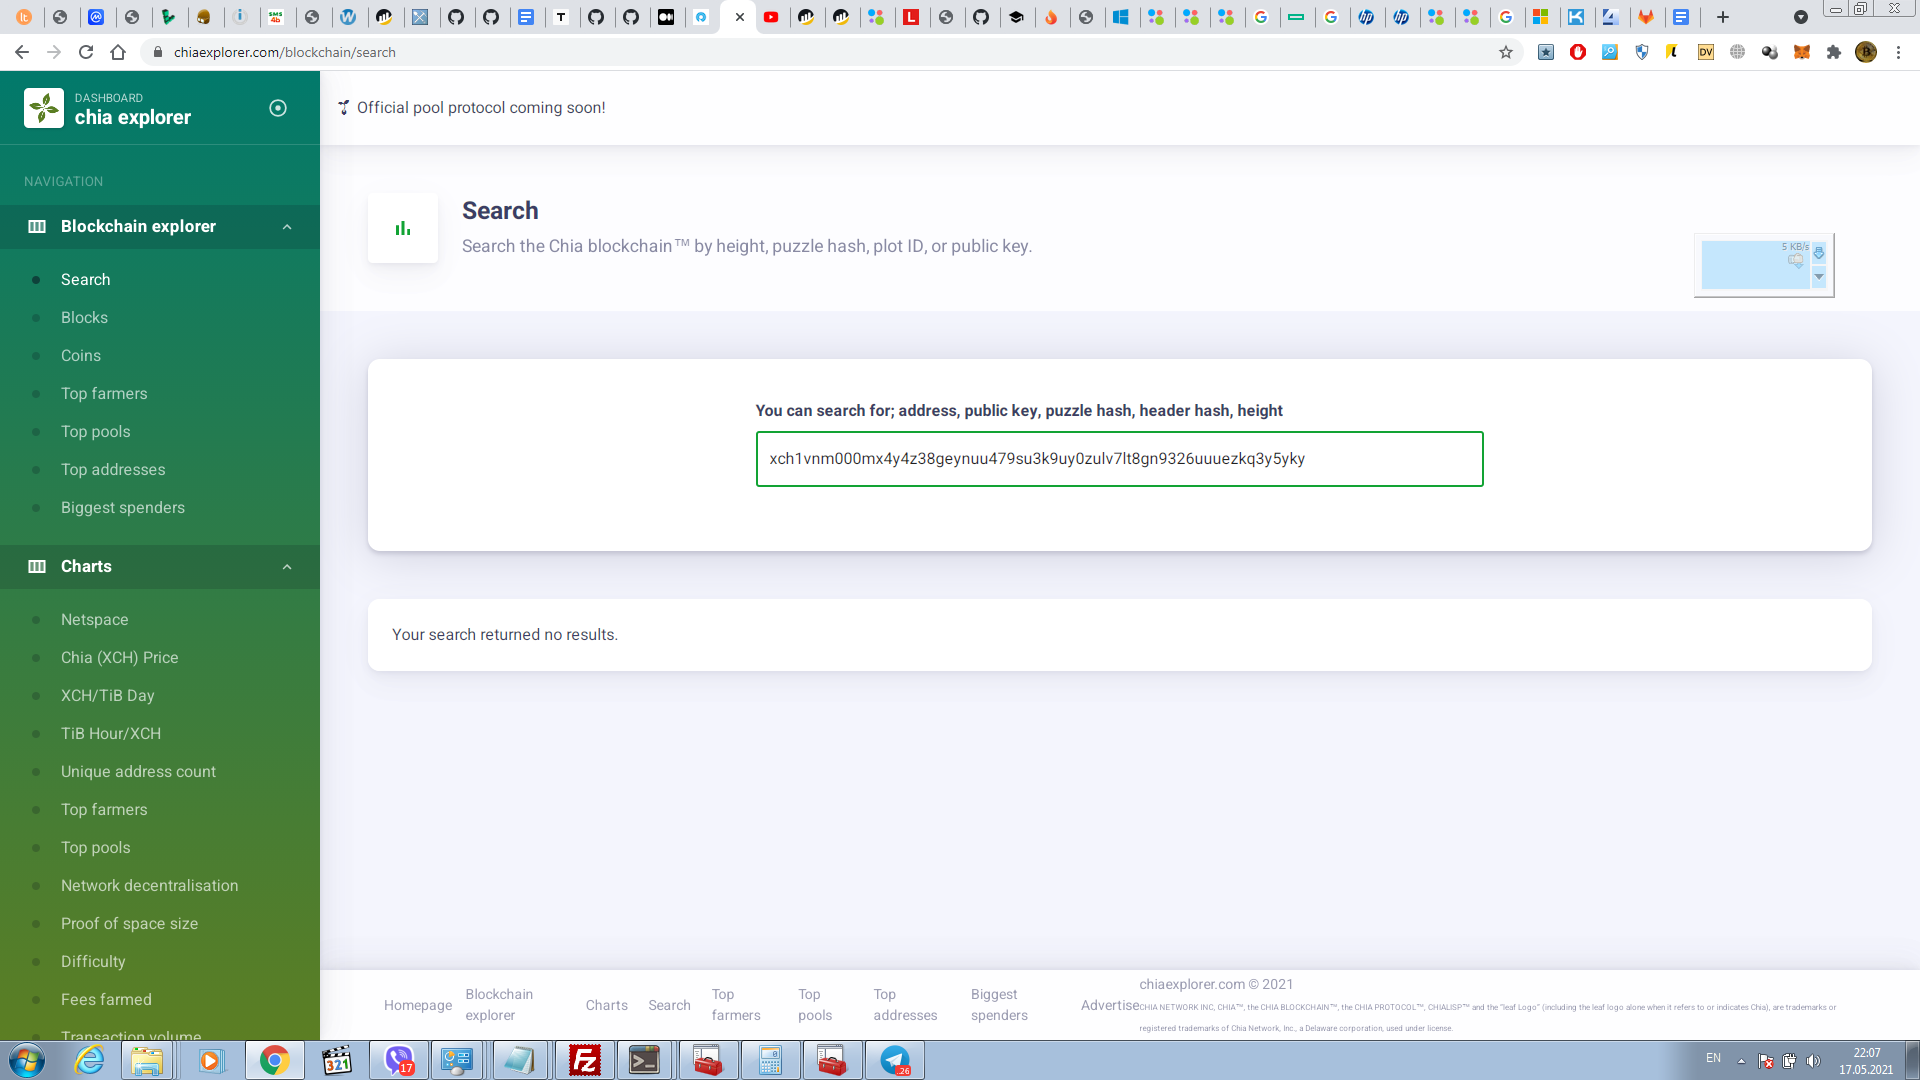Viewport: 1920px width, 1080px height.
Task: Click footer Top pools link
Action: point(815,1004)
